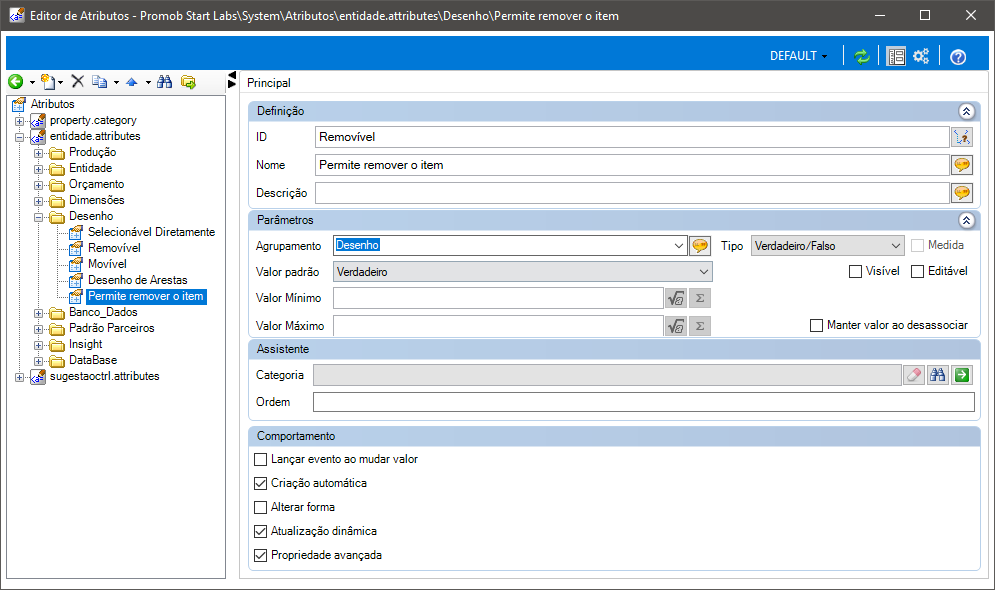Collapse the entidade.attributes tree node

coord(20,137)
